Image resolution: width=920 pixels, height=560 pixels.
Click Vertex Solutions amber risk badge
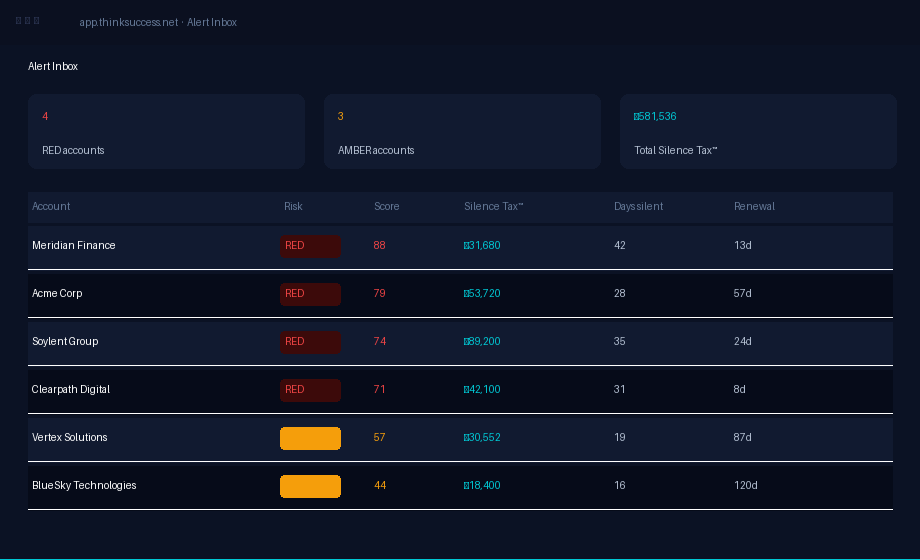(x=310, y=438)
